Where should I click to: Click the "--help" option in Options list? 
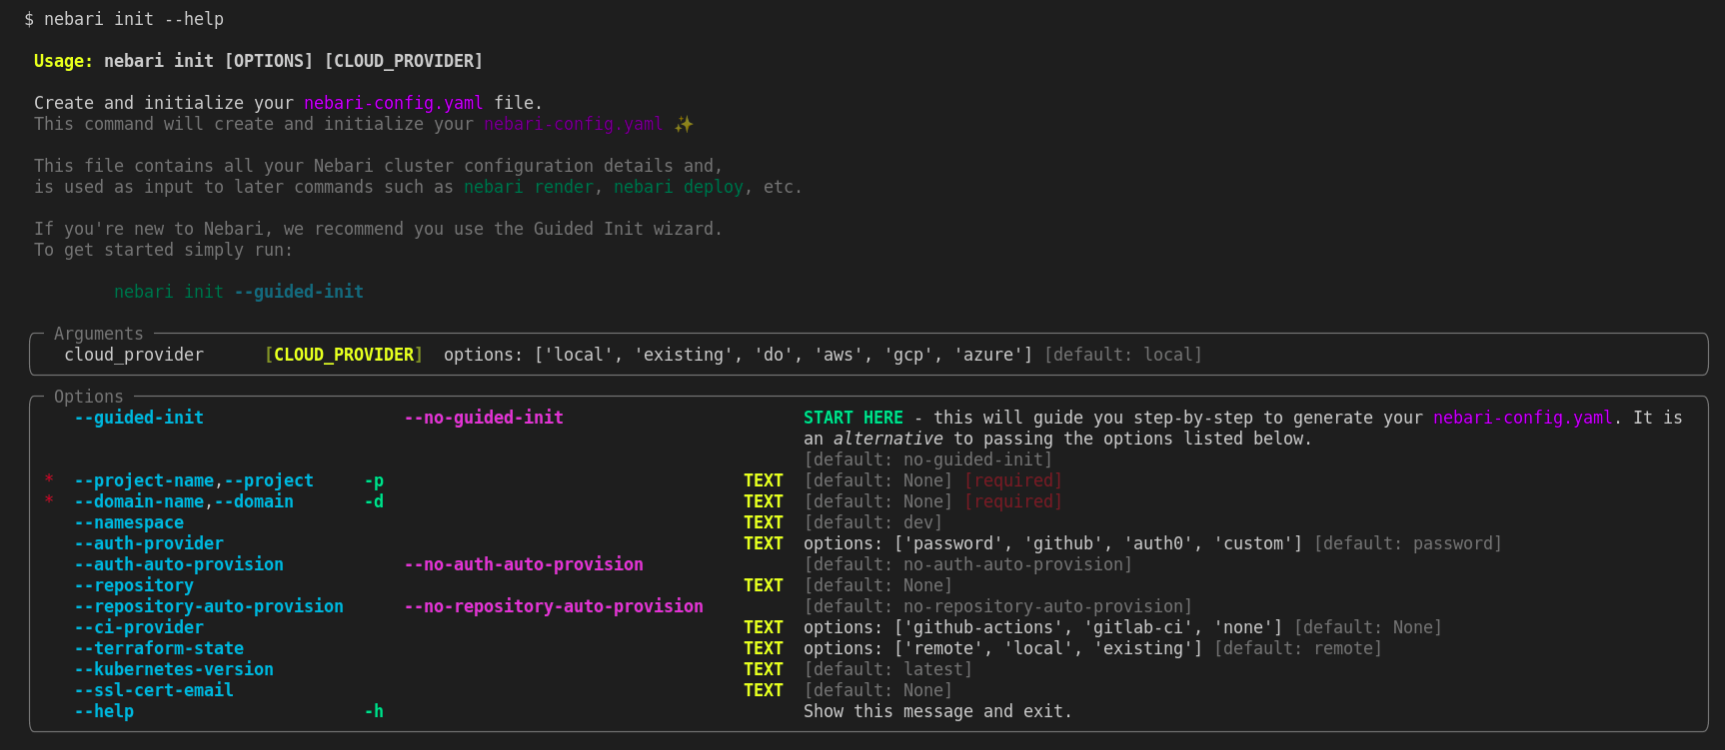coord(104,712)
